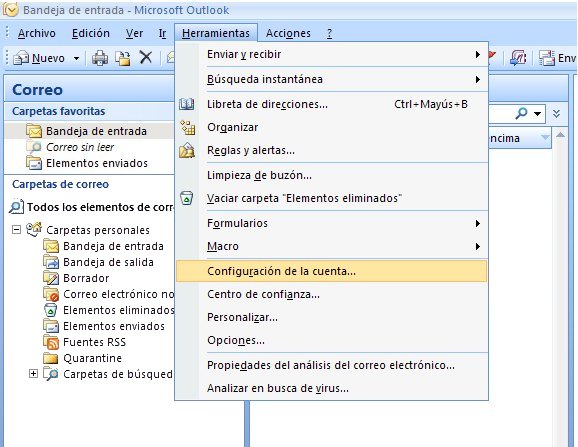This screenshot has width=578, height=447.
Task: Click the Delete X toolbar icon
Action: 146,57
